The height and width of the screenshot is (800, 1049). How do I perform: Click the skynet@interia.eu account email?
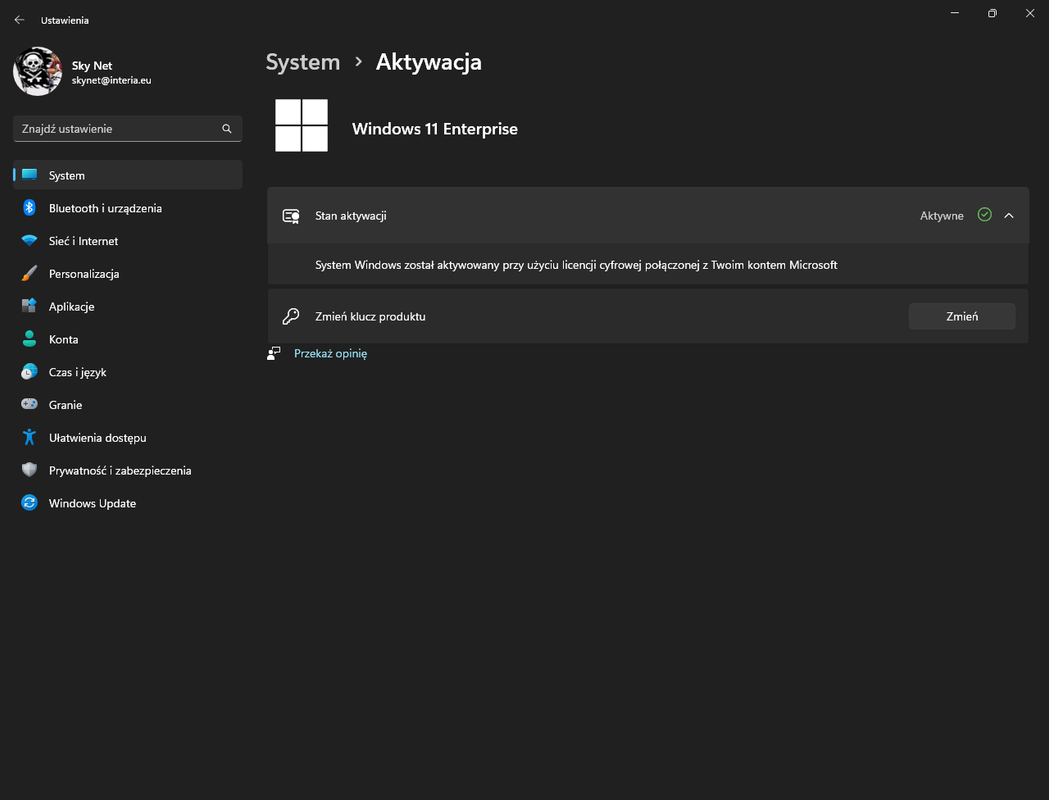[111, 80]
